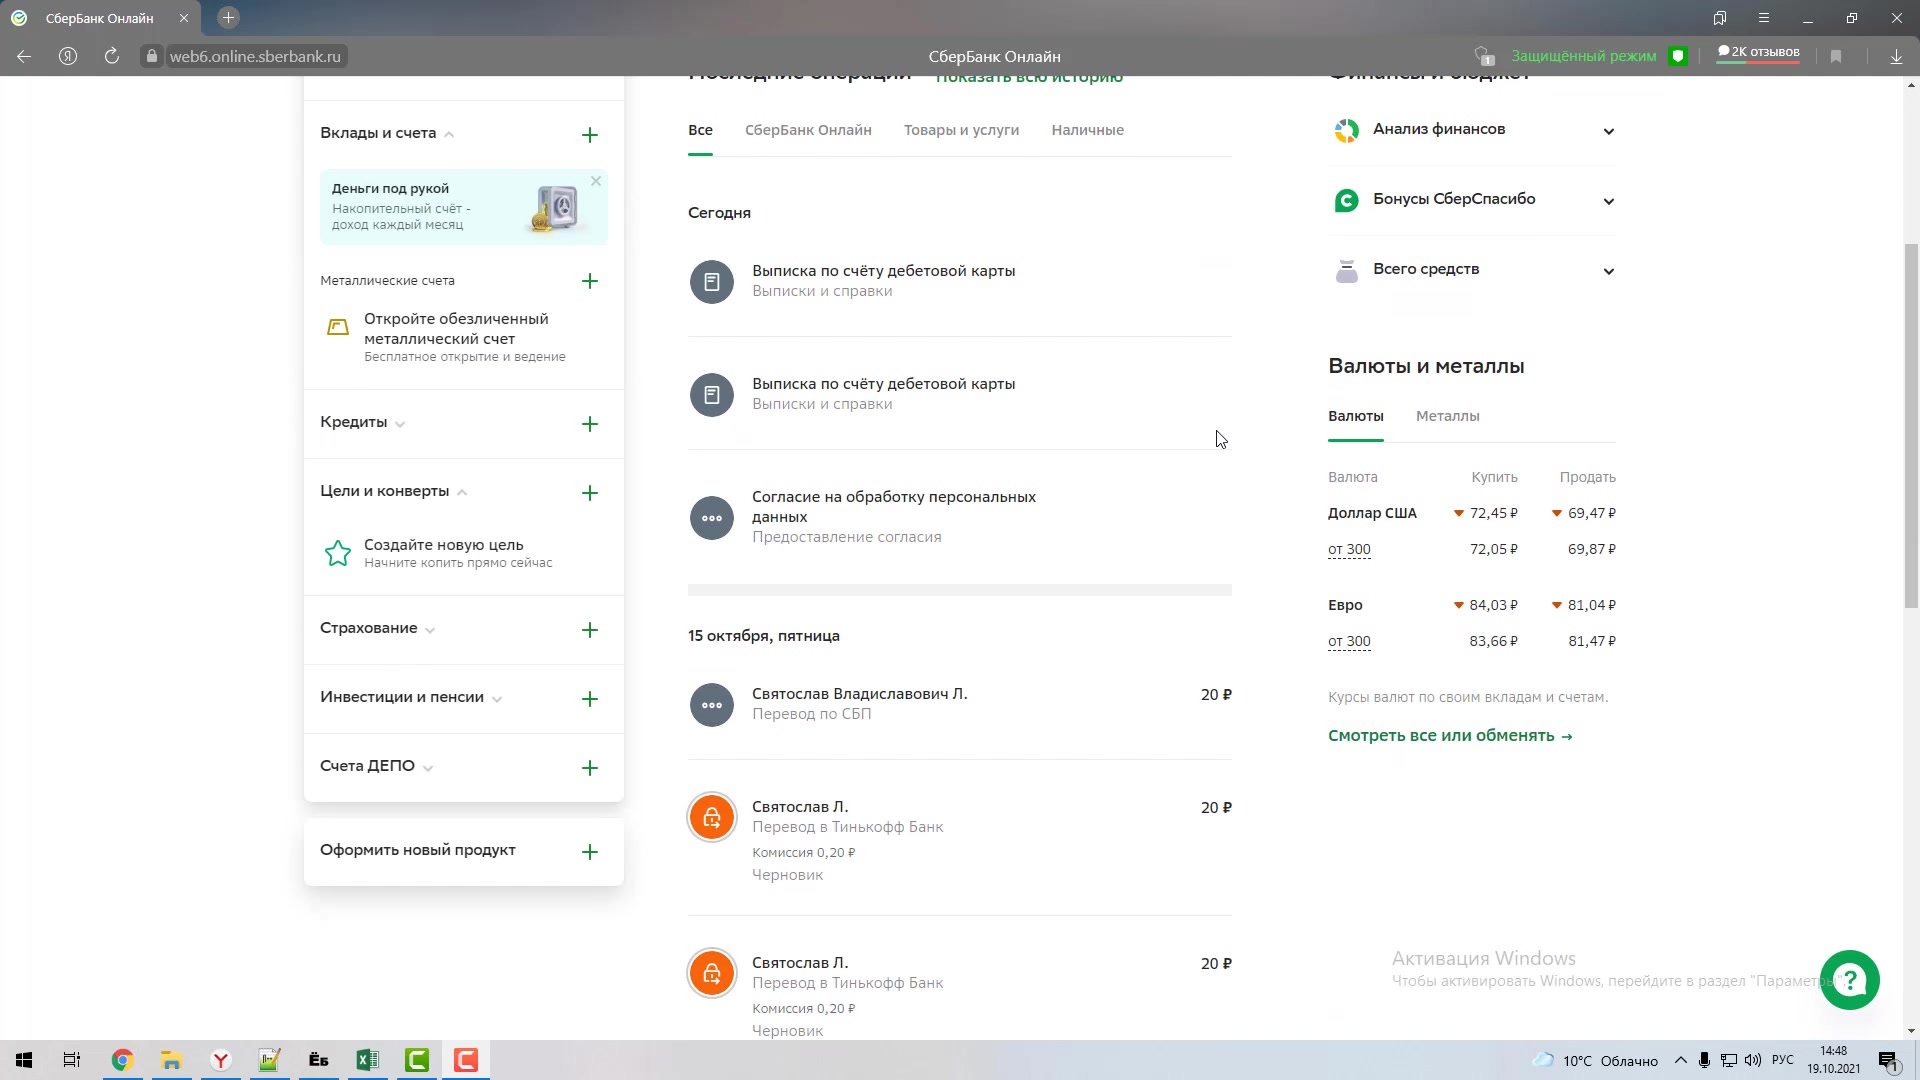The width and height of the screenshot is (1920, 1080).
Task: Click the plus icon next to Цели и конверты
Action: [x=590, y=493]
